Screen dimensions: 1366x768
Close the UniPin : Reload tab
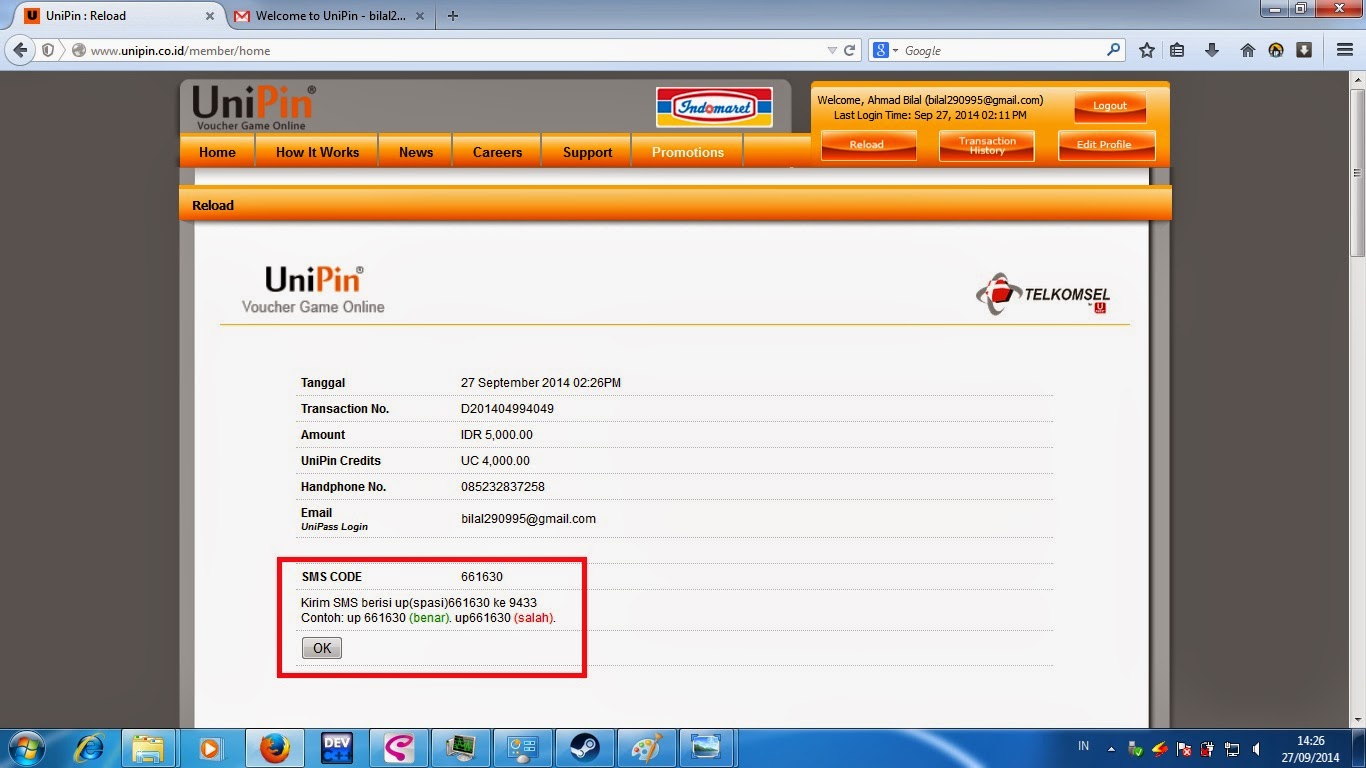coord(211,16)
